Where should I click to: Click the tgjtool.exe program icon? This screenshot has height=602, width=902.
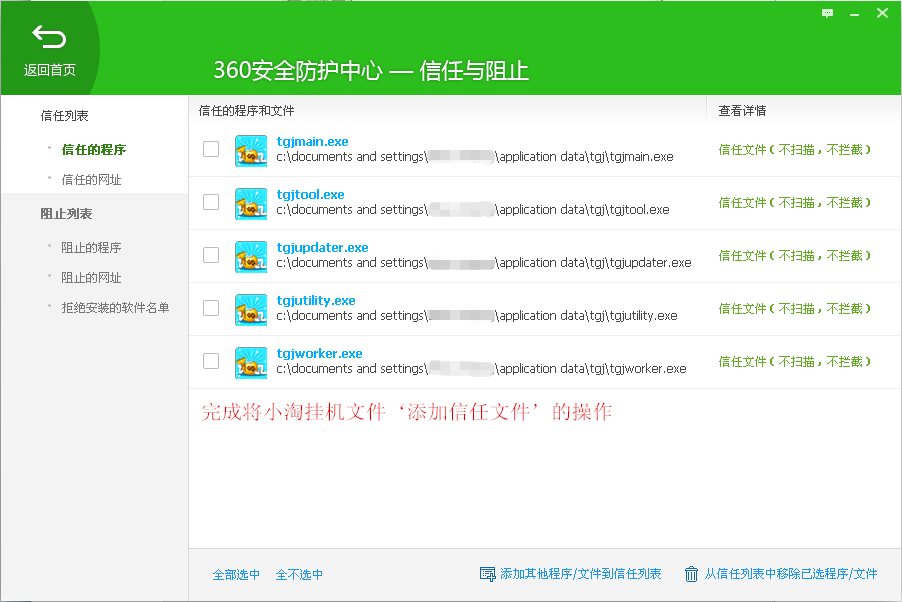(251, 204)
